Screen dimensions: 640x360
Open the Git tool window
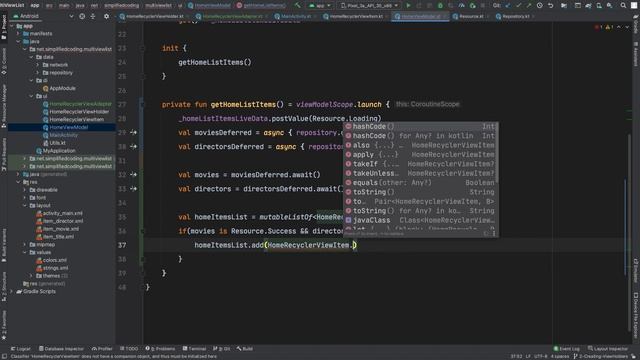point(222,349)
